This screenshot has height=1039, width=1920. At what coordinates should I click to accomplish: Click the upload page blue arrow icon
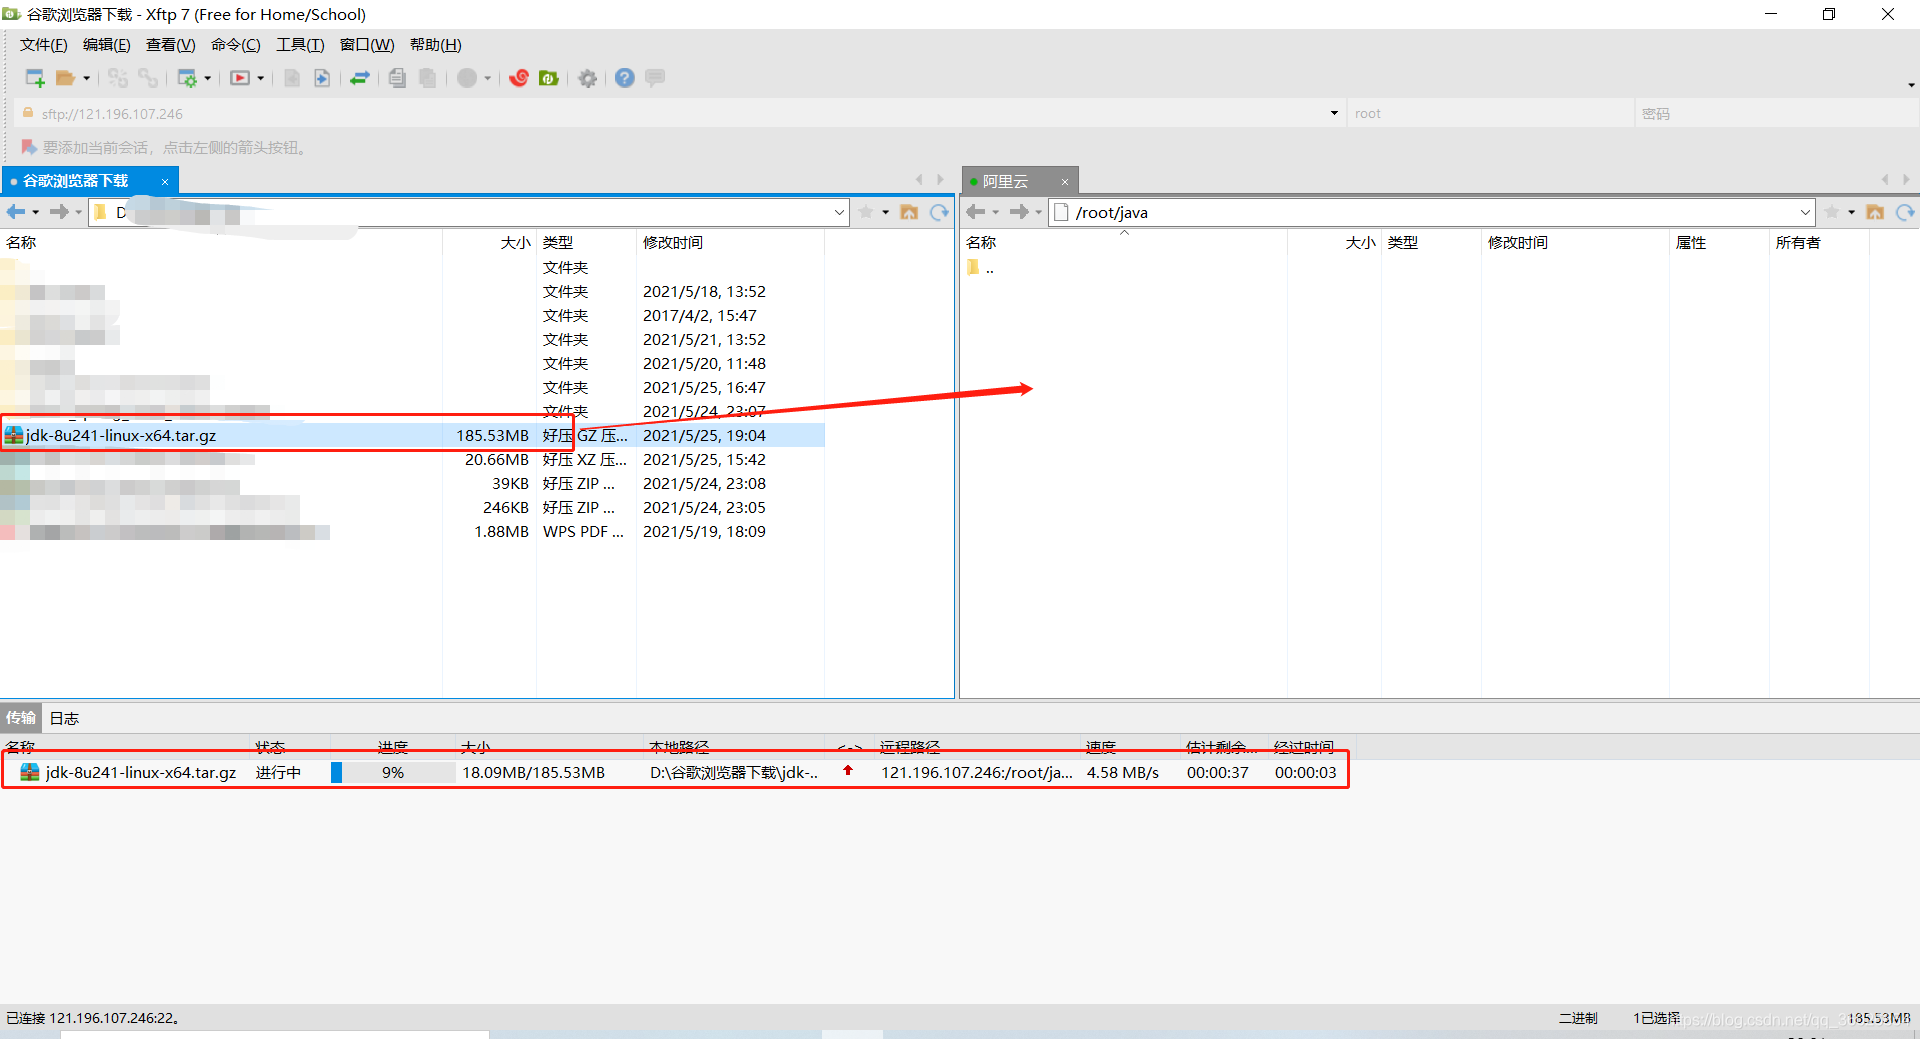(322, 78)
